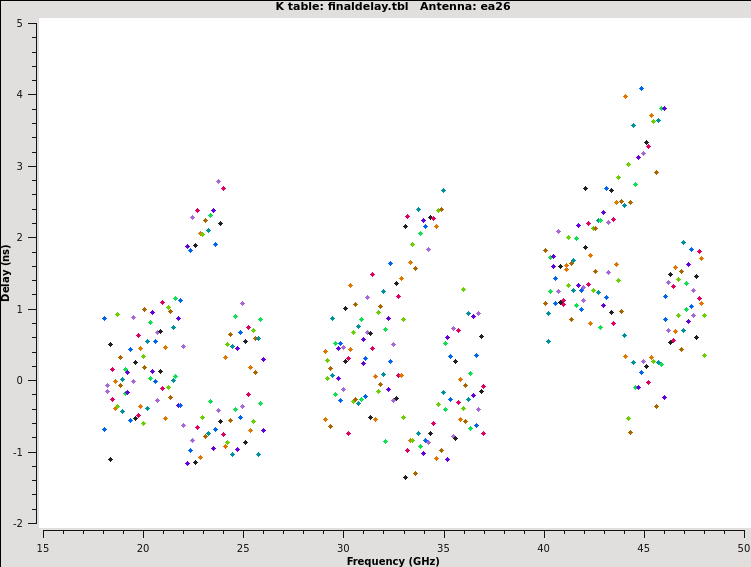Image resolution: width=751 pixels, height=567 pixels.
Task: Click the x-axis tick label '25'
Action: pyautogui.click(x=243, y=548)
